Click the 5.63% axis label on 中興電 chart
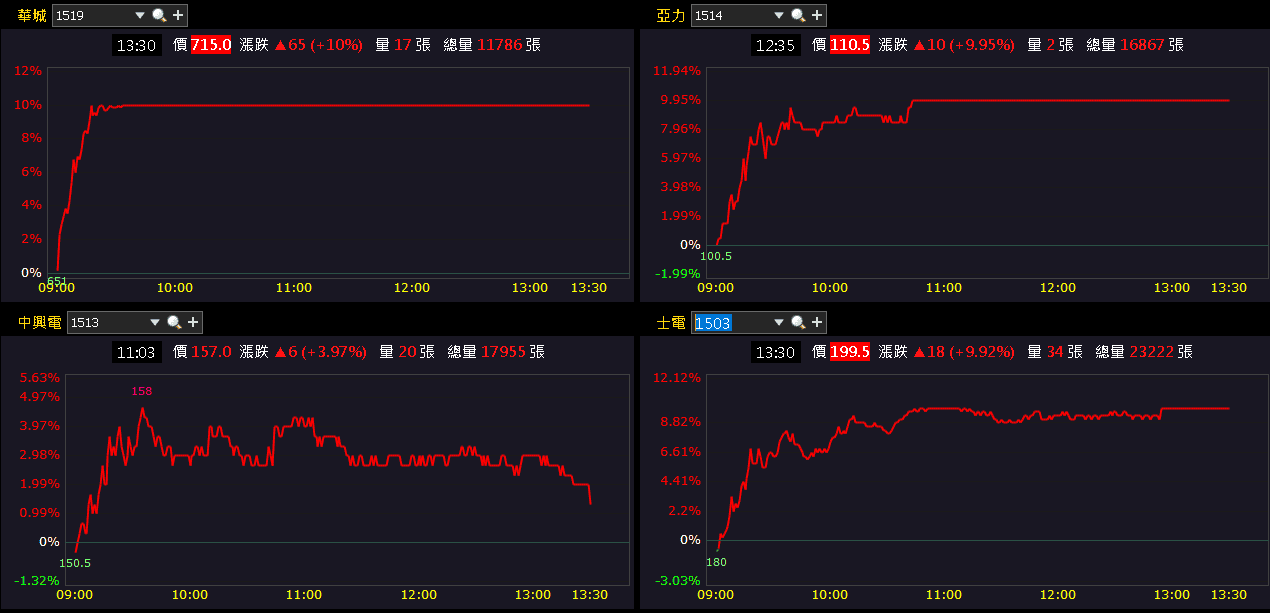Viewport: 1270px width, 613px height. [x=40, y=377]
